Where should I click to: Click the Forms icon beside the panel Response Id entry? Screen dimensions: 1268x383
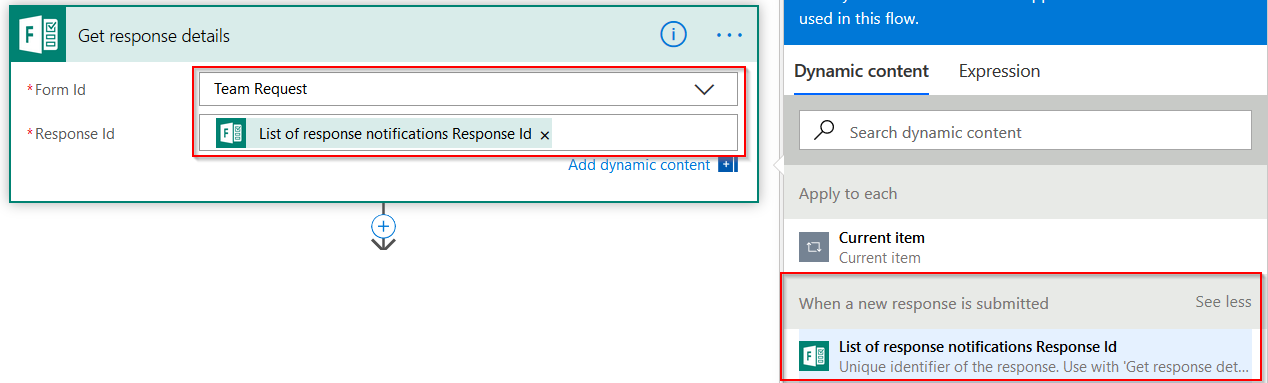pos(814,356)
